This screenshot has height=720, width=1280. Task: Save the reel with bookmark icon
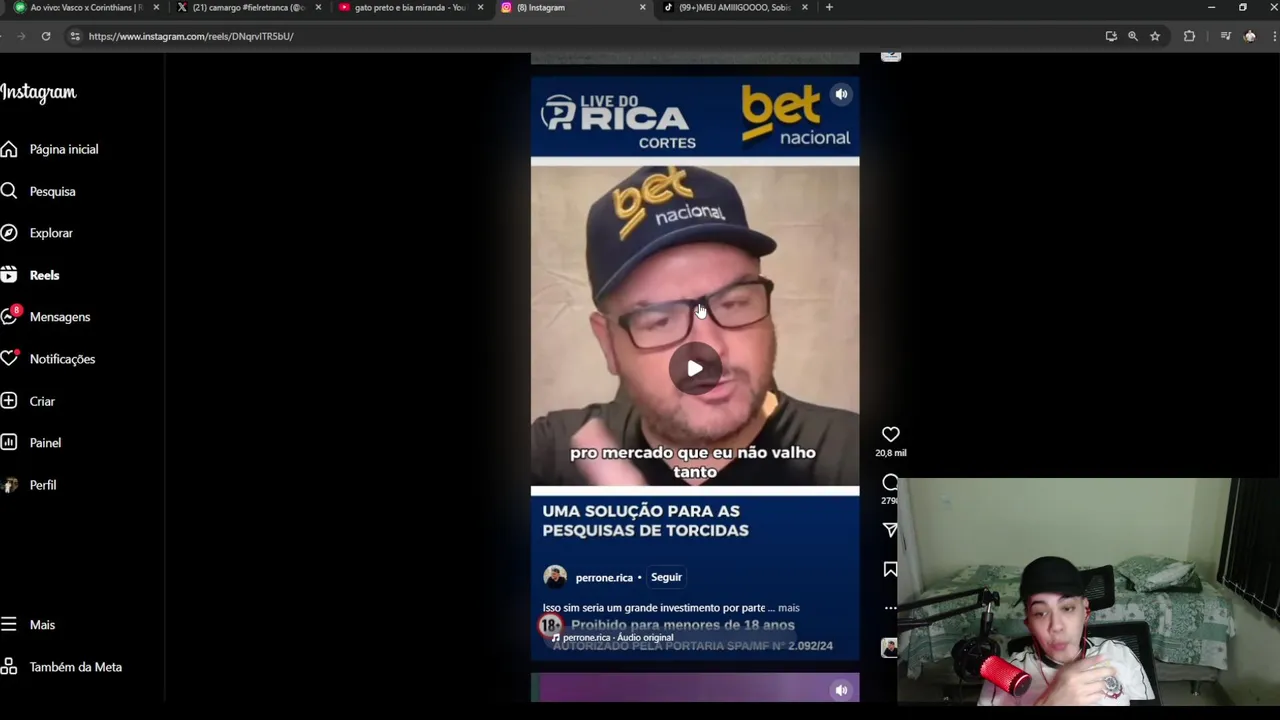(x=890, y=569)
